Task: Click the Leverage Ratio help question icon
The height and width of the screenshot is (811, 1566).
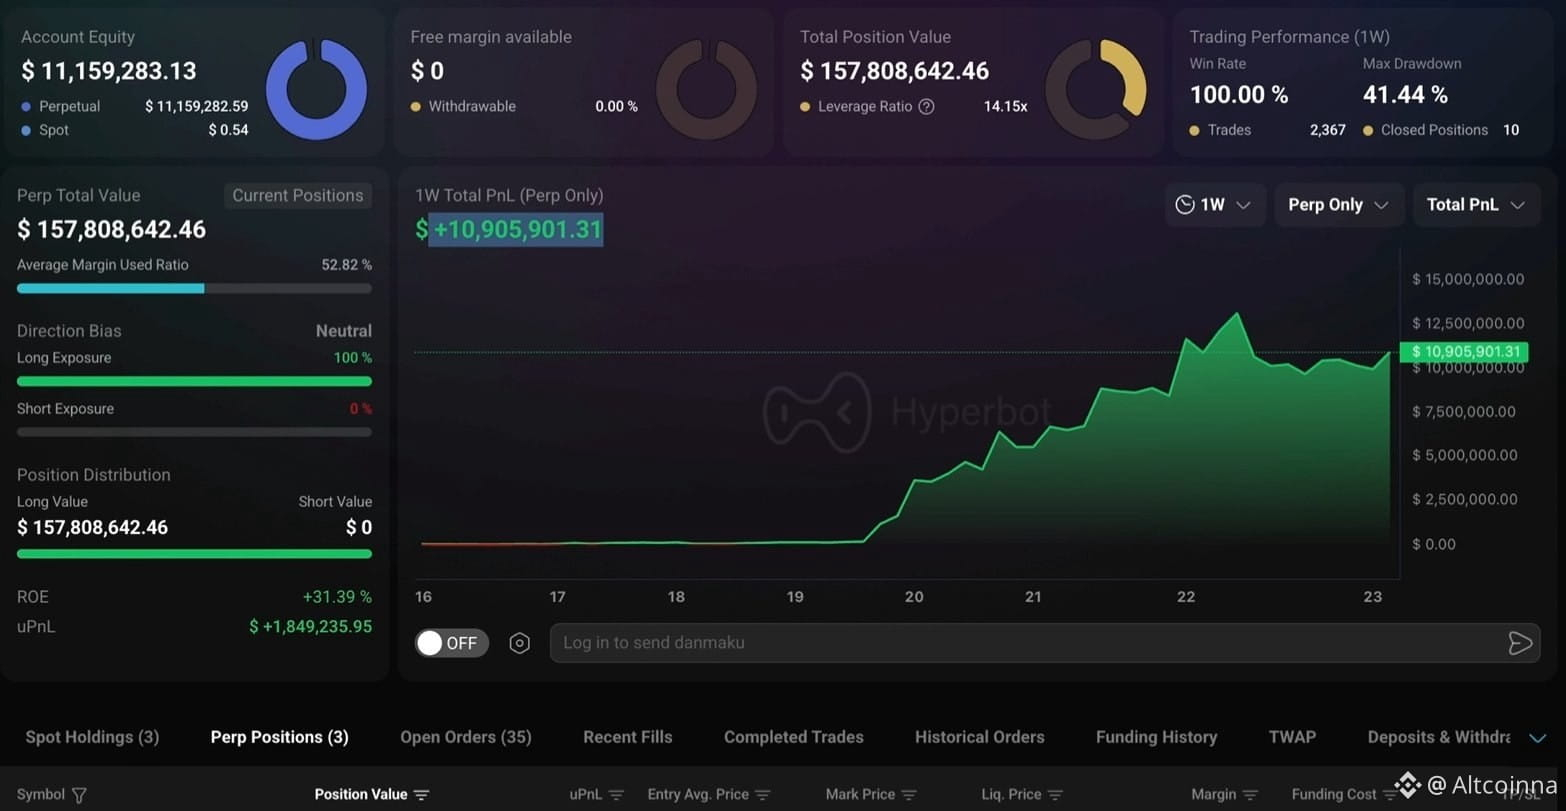Action: [x=926, y=106]
